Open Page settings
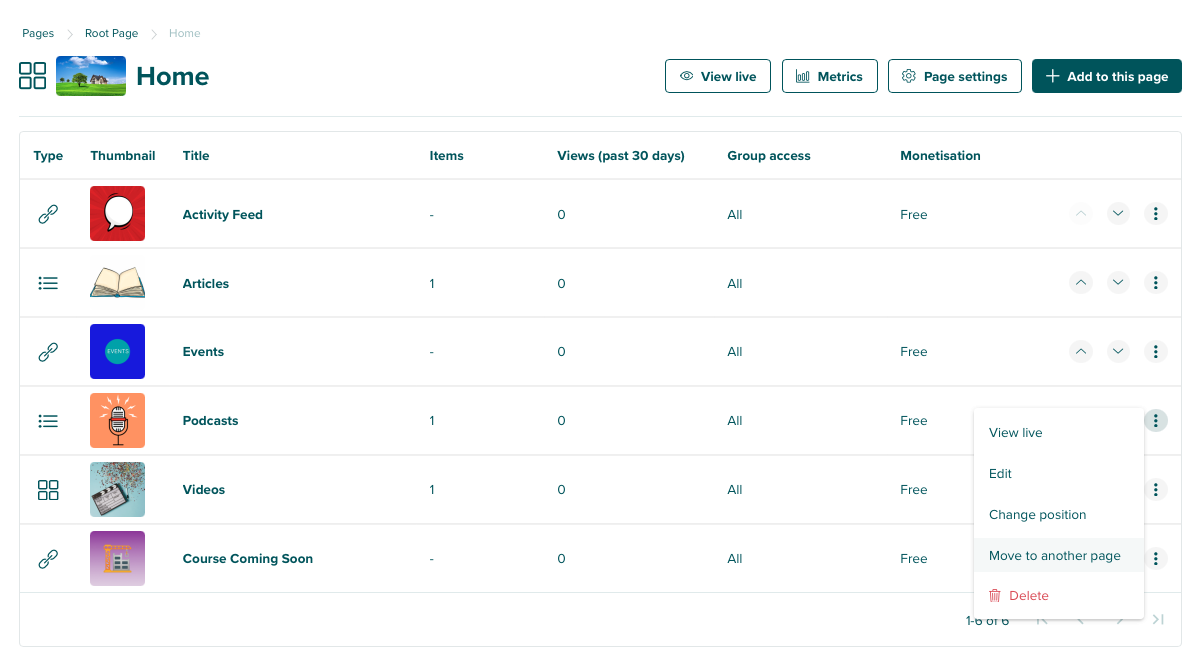 pyautogui.click(x=954, y=75)
